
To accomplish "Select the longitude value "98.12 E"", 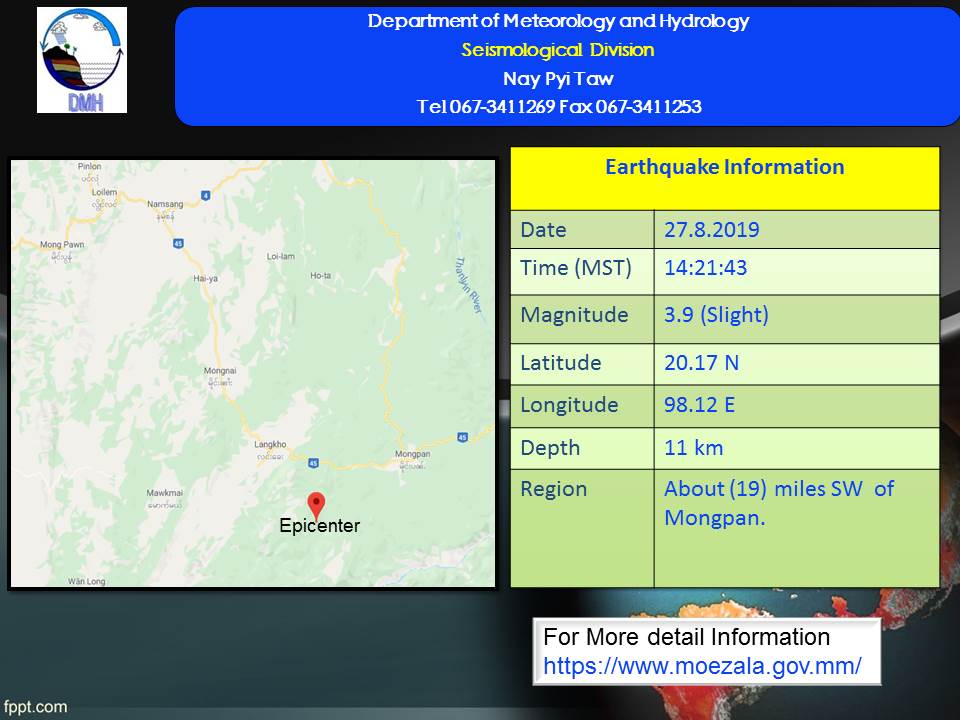I will [x=700, y=405].
